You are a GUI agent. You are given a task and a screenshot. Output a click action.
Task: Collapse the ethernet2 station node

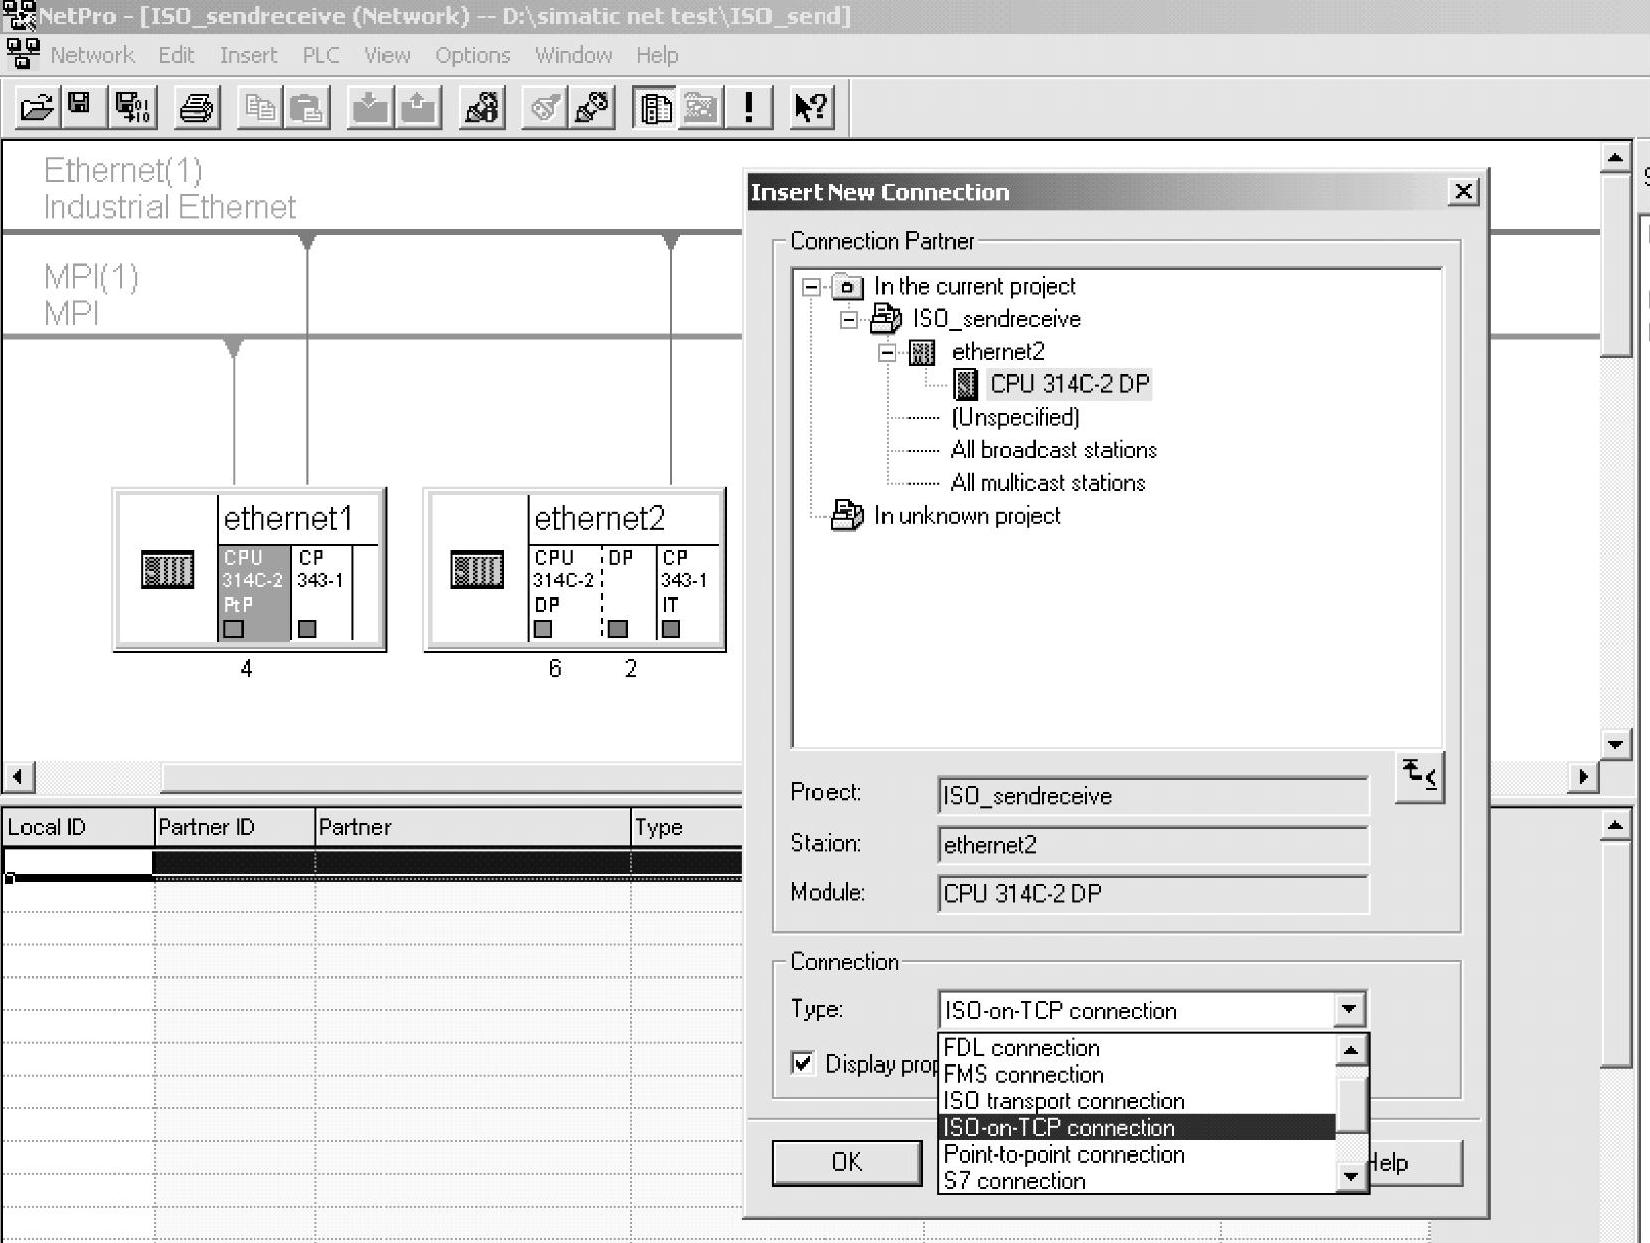tap(887, 352)
